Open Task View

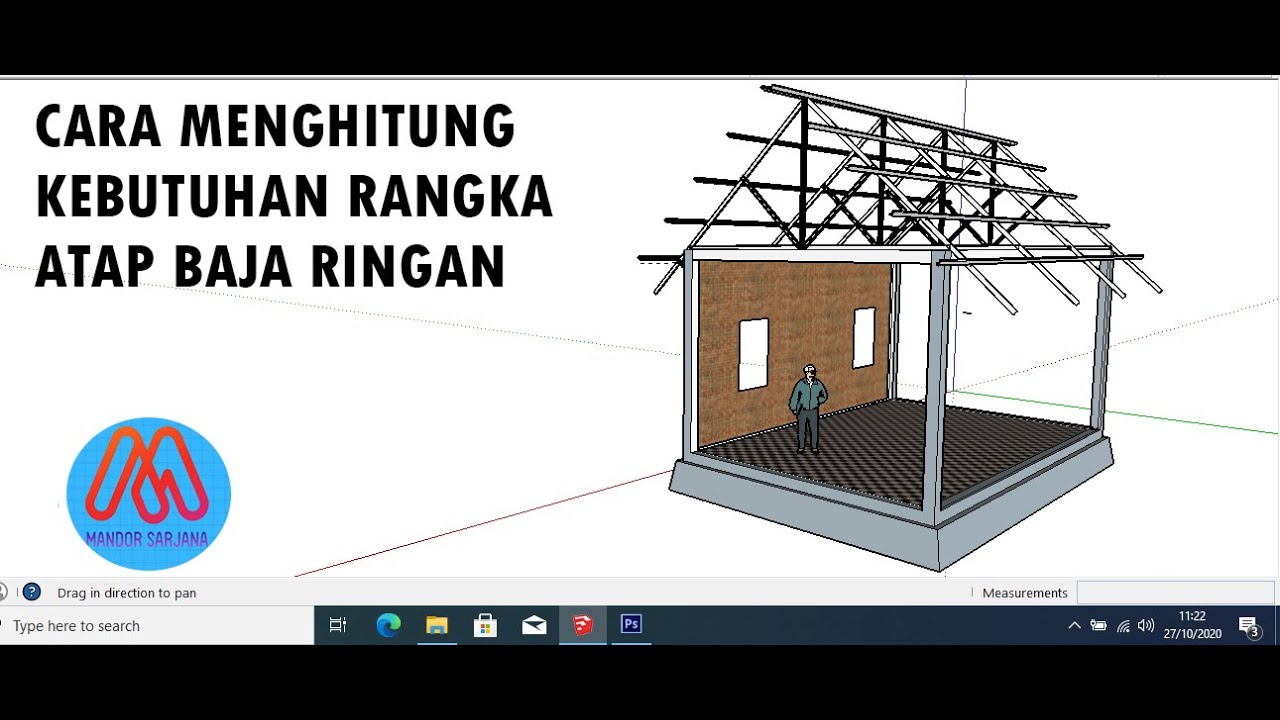coord(337,625)
